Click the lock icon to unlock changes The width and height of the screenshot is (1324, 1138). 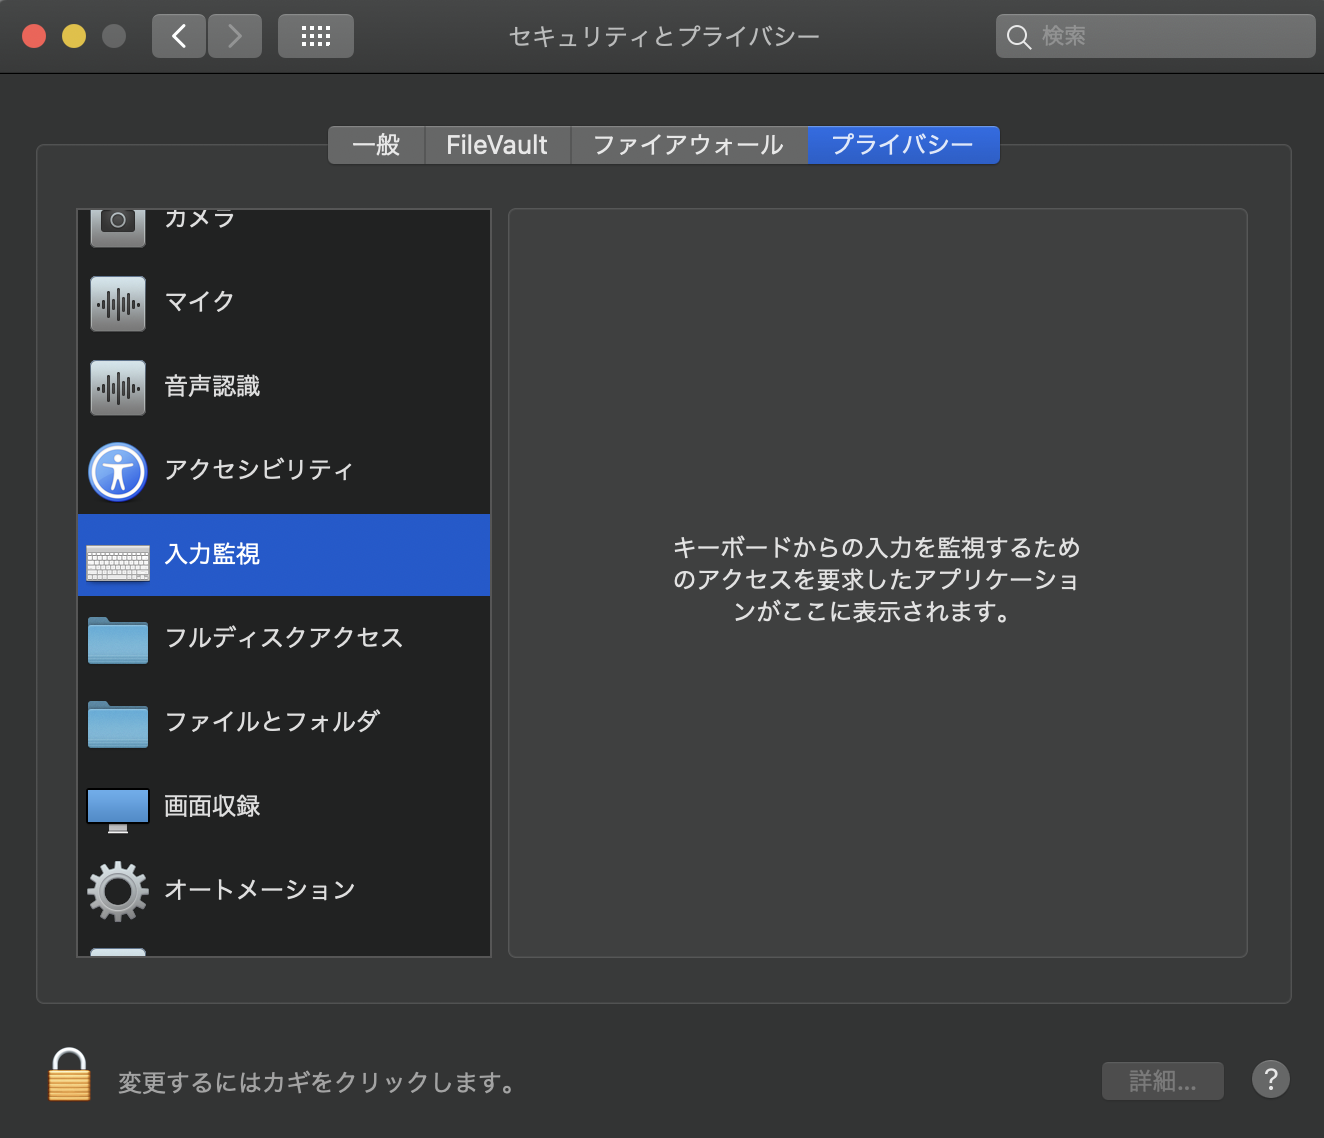[69, 1075]
